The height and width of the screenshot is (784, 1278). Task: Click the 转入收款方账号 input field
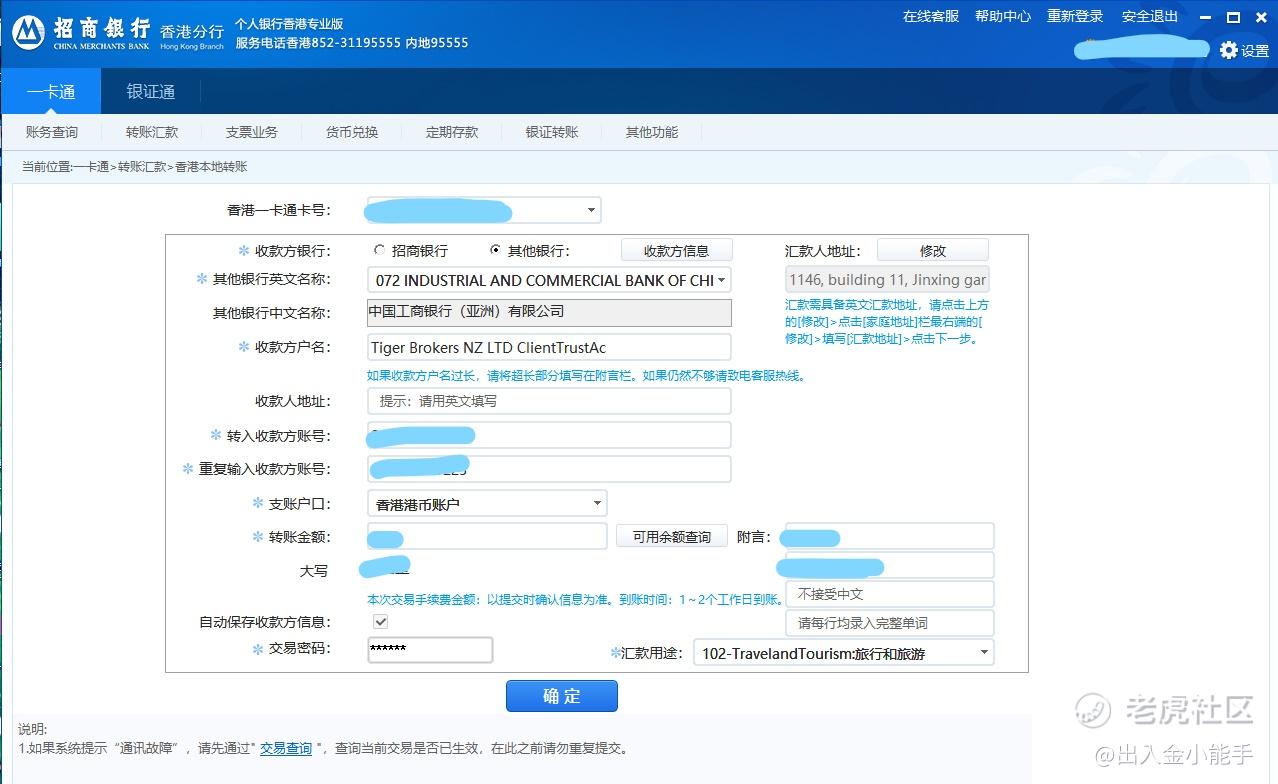[x=549, y=435]
